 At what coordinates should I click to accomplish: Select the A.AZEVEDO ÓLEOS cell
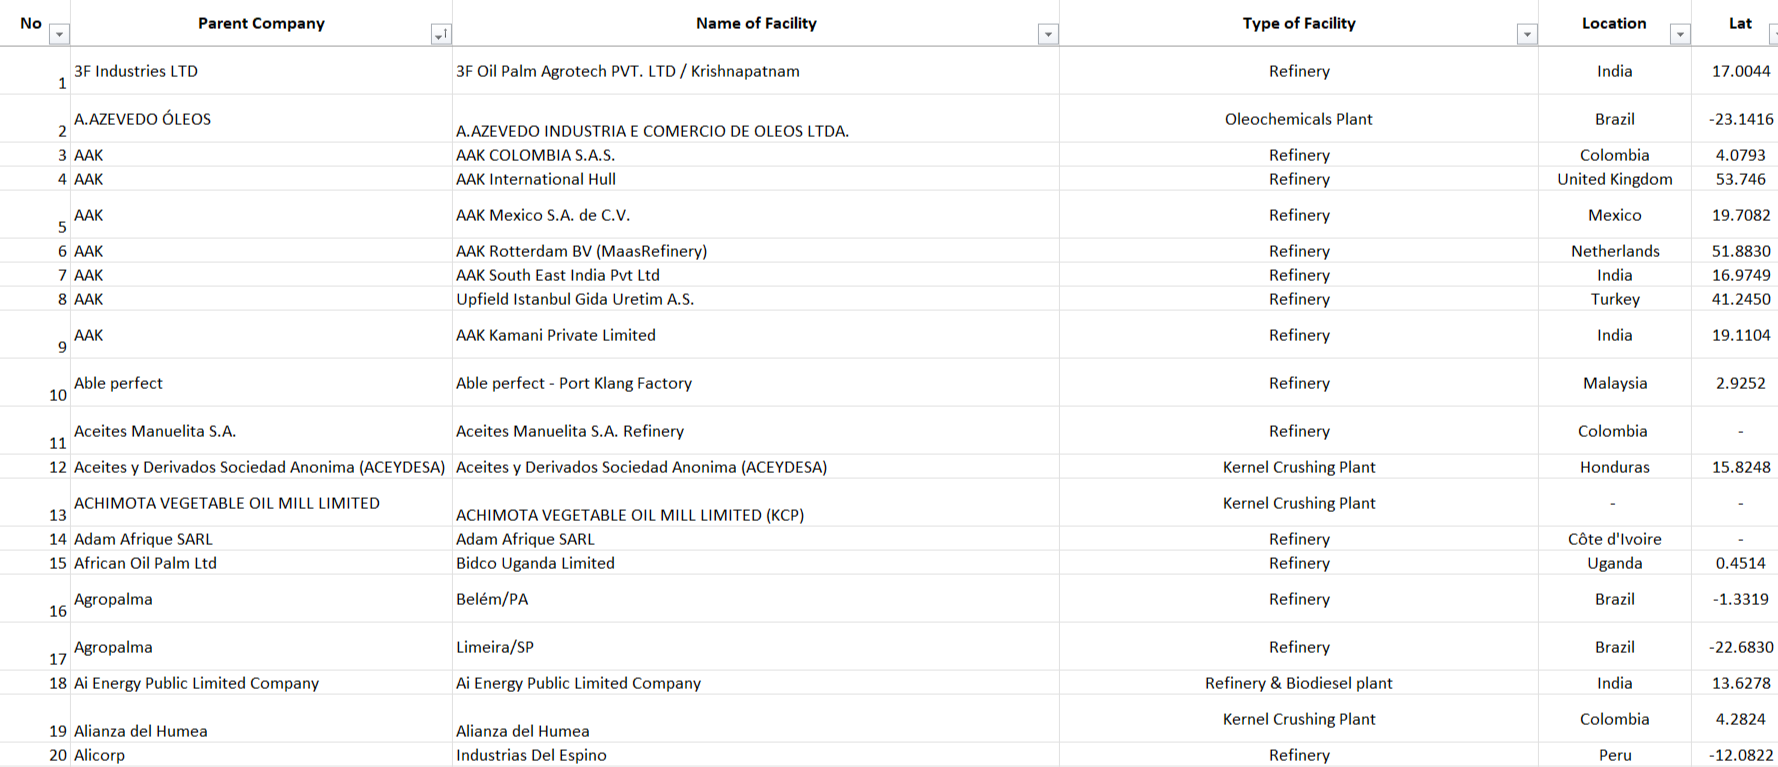coord(261,119)
